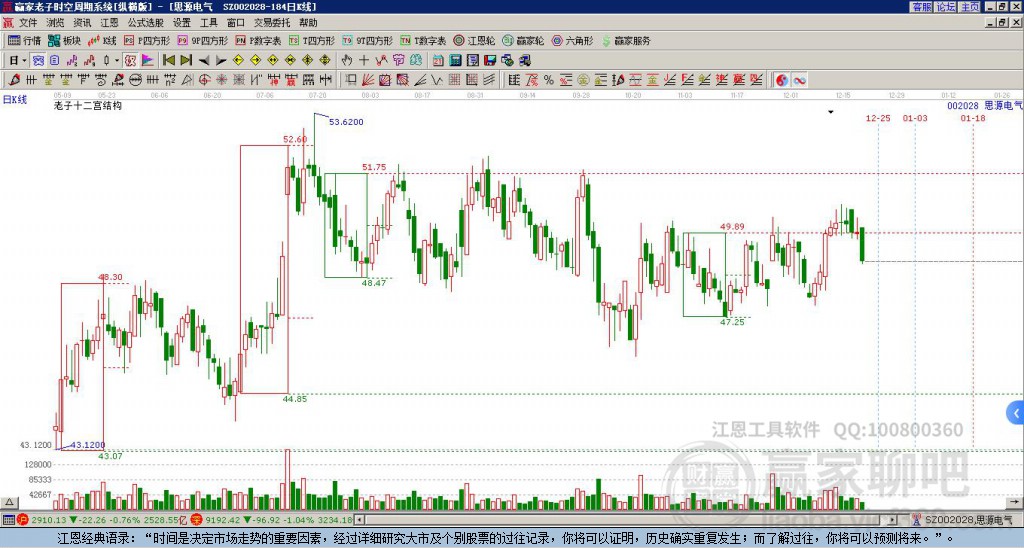Select the crosshair cursor tool
The width and height of the screenshot is (1024, 548).
[x=364, y=61]
